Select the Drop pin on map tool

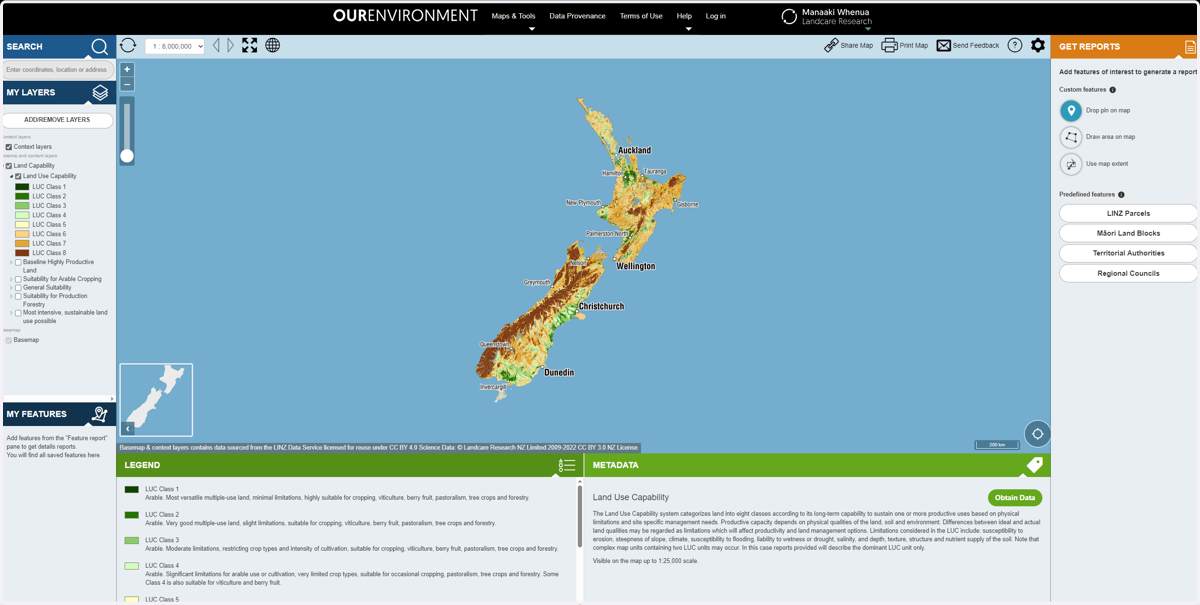tap(1071, 110)
